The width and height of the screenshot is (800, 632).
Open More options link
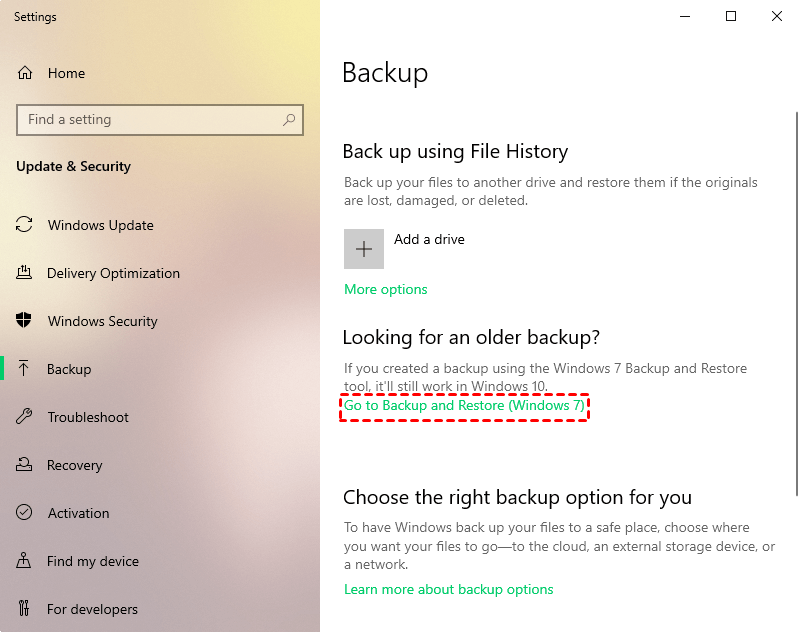coord(386,289)
